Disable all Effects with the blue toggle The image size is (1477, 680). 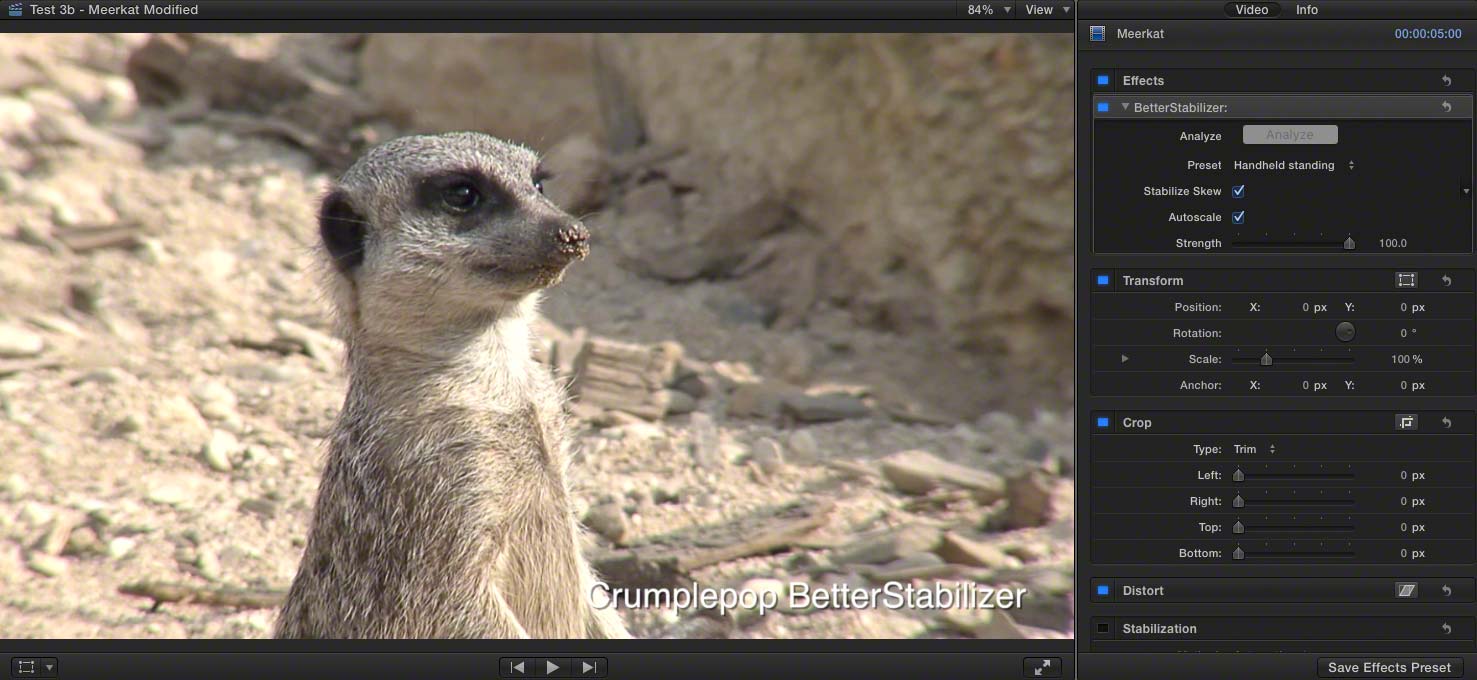click(1103, 81)
